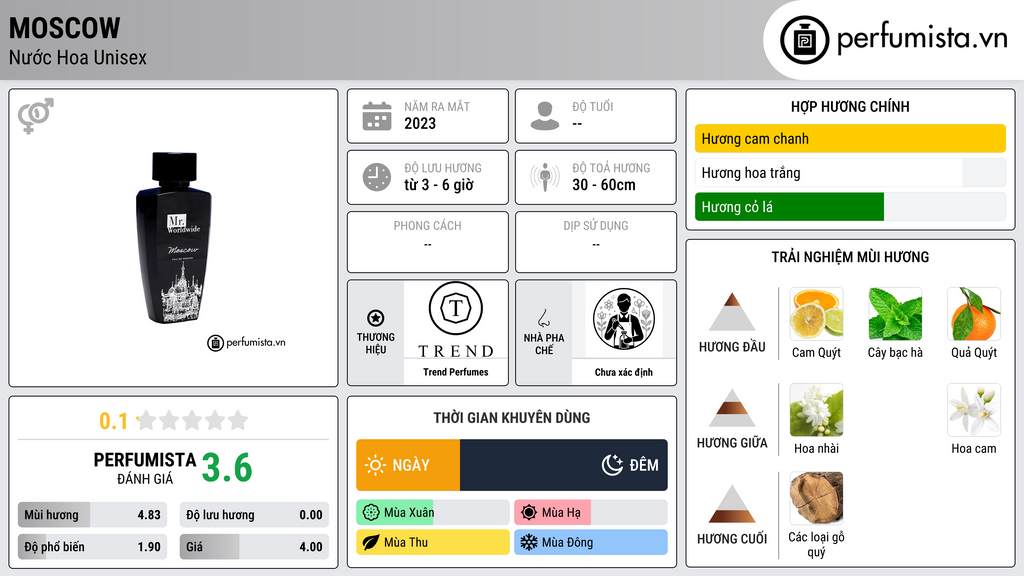Click the Cây bạc hà mint image

click(x=895, y=314)
